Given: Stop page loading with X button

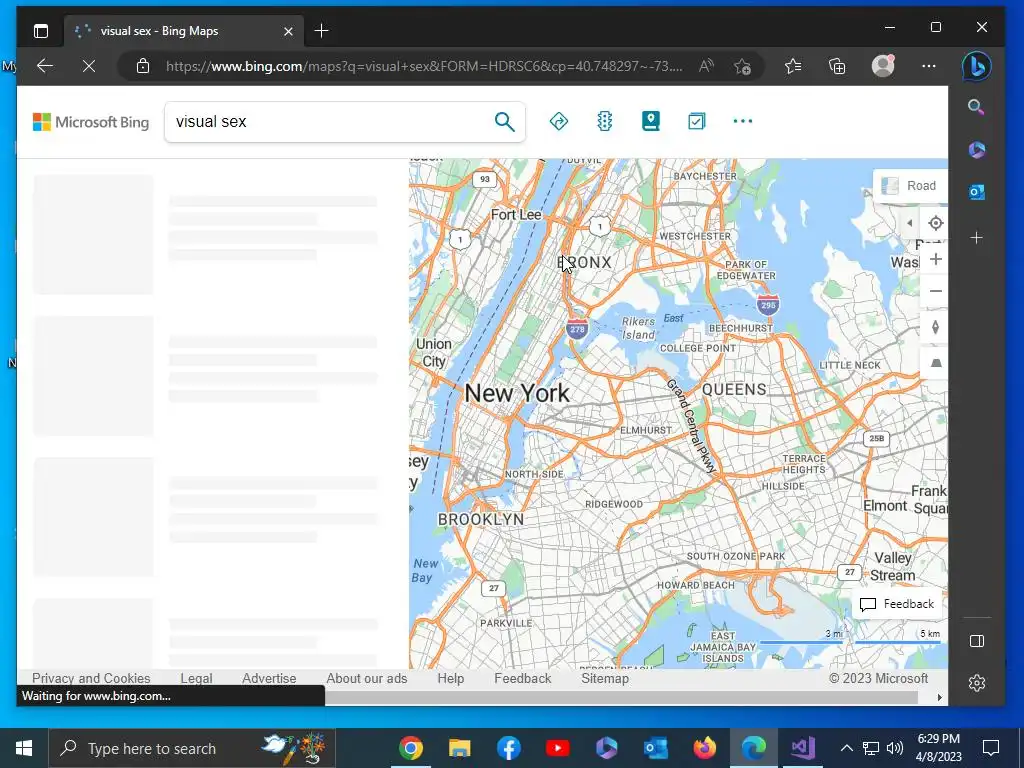Looking at the screenshot, I should coord(89,66).
